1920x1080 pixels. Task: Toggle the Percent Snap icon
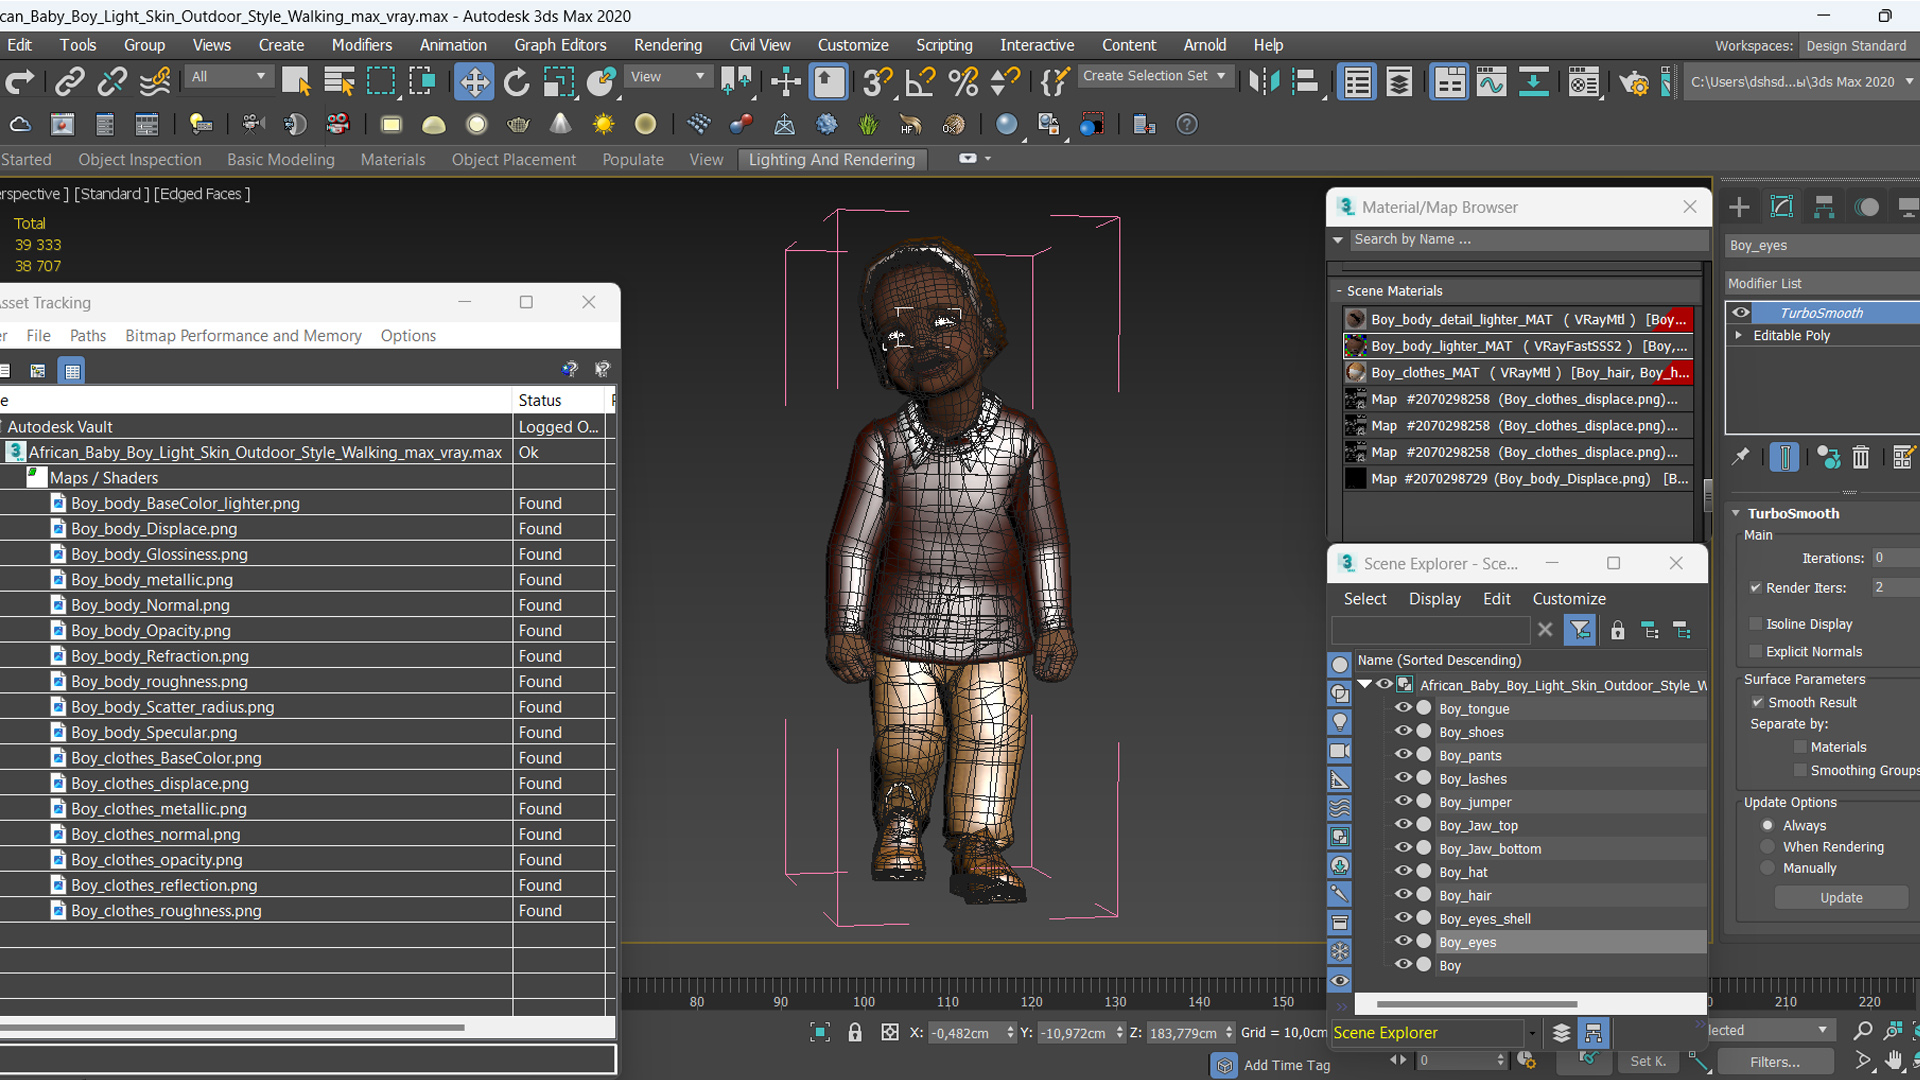(x=963, y=82)
